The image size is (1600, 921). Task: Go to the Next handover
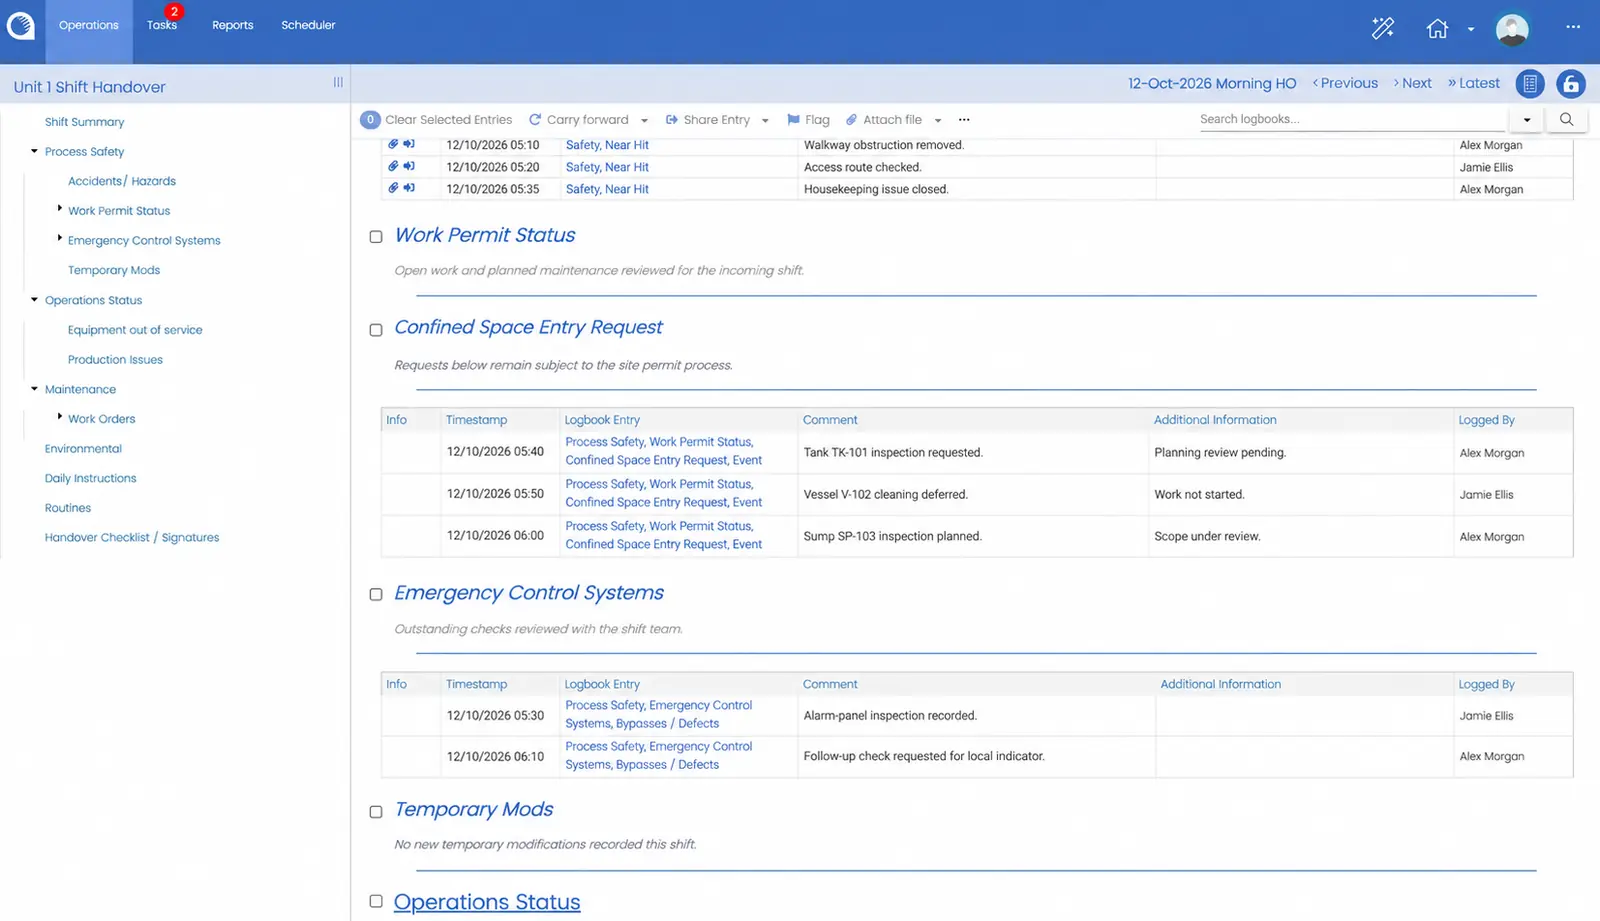coord(1412,83)
